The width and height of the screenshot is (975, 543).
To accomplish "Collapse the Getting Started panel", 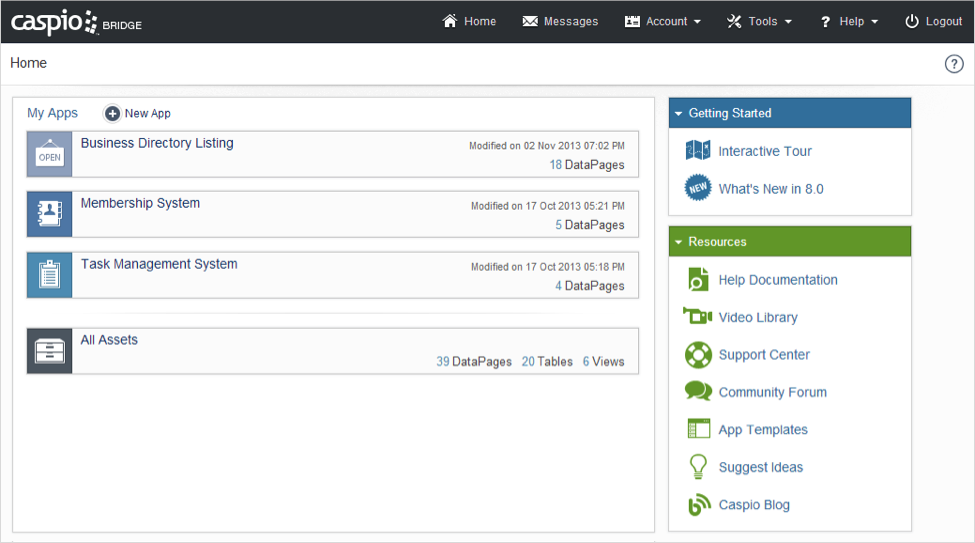I will click(679, 114).
